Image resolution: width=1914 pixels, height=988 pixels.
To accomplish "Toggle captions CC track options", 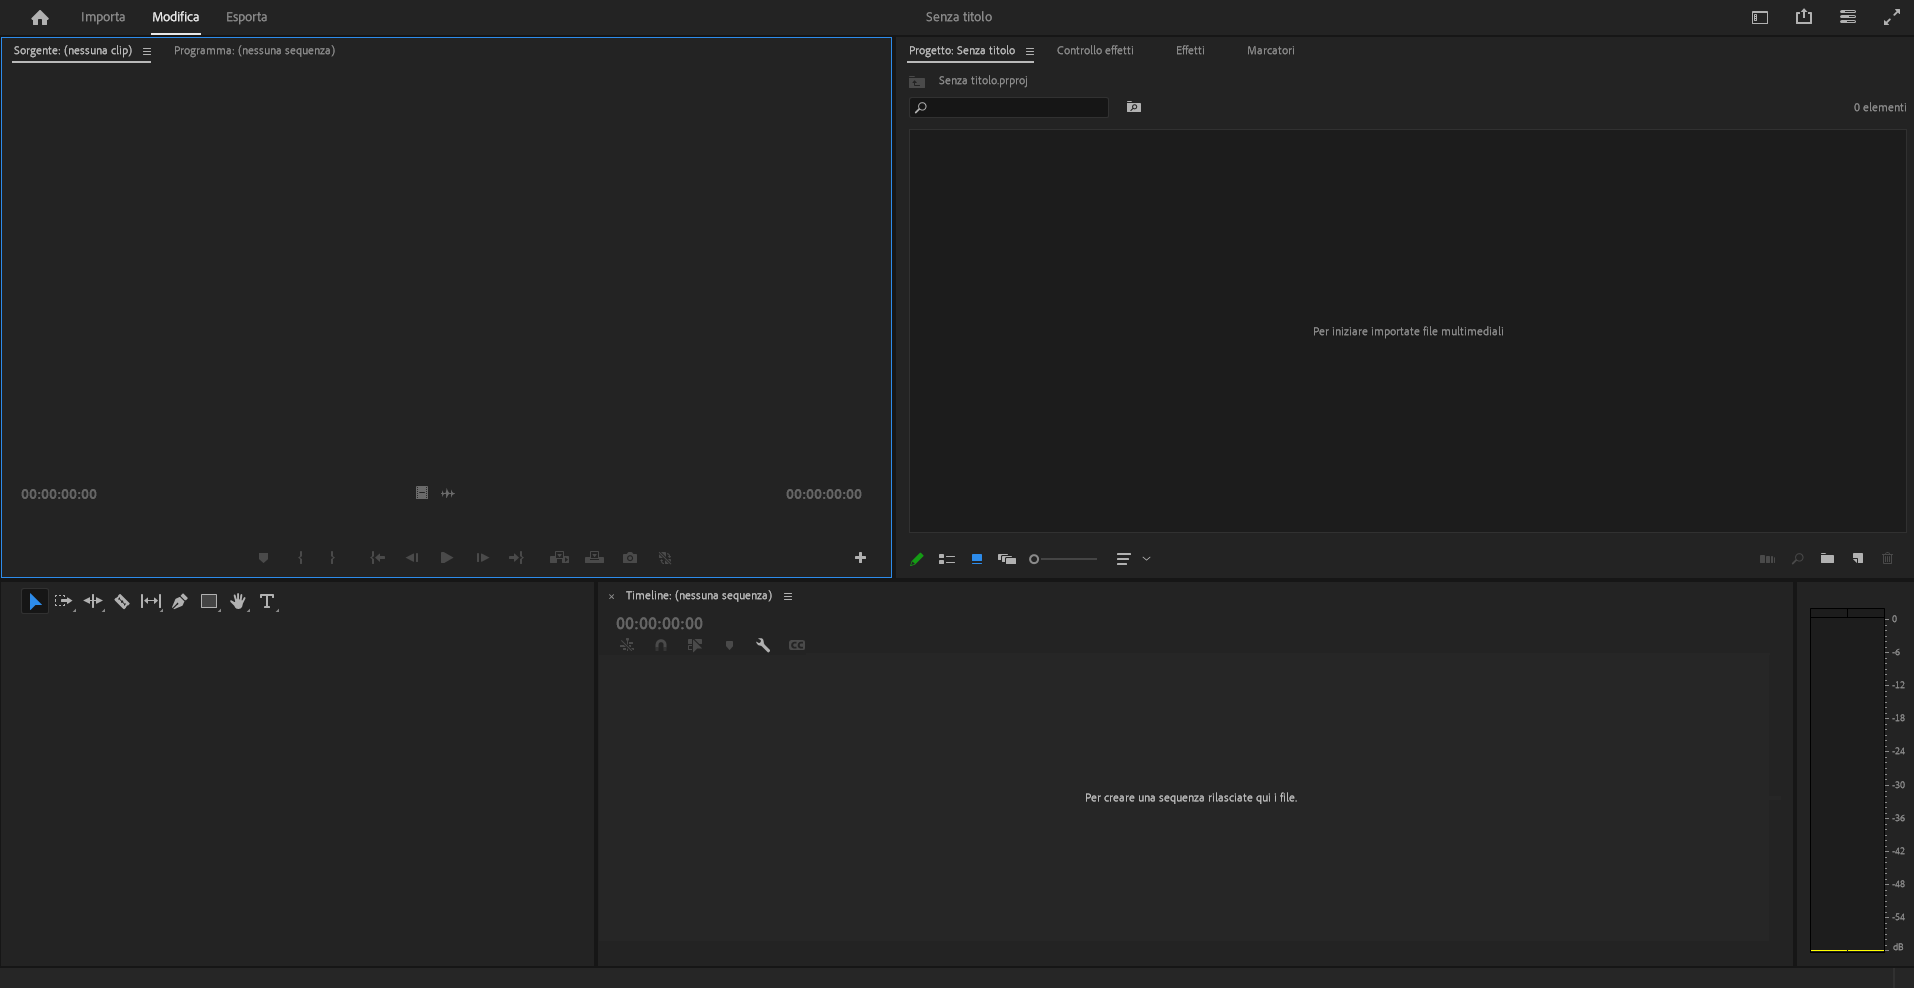I will tap(797, 646).
